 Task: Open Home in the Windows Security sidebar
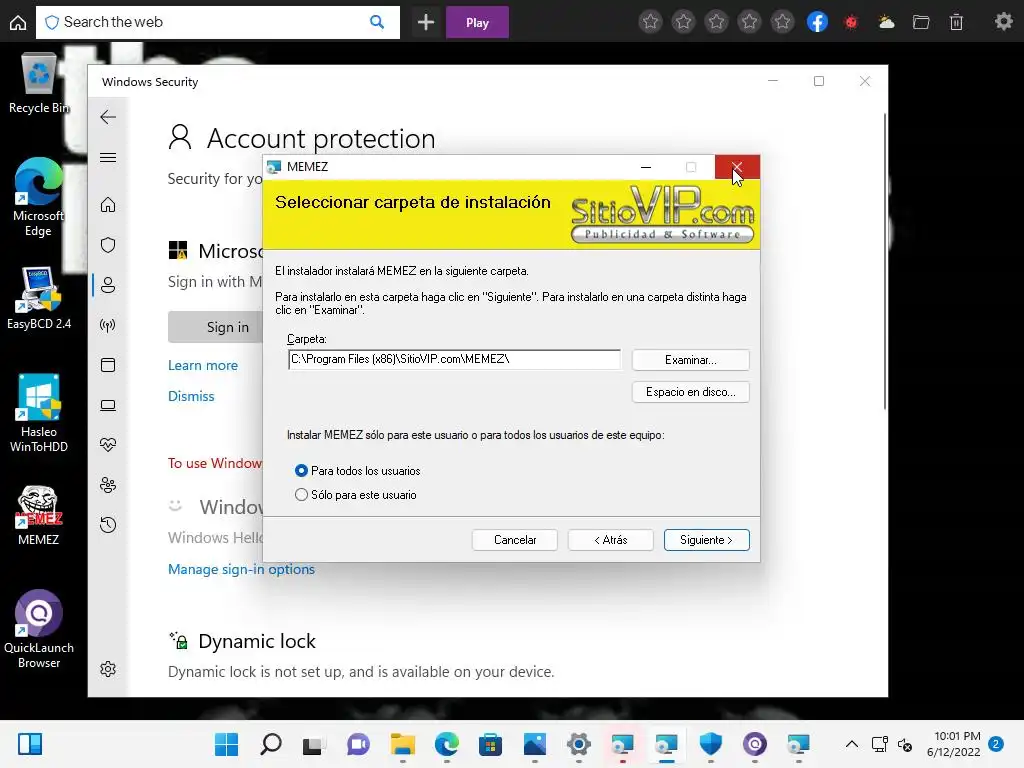click(x=108, y=205)
